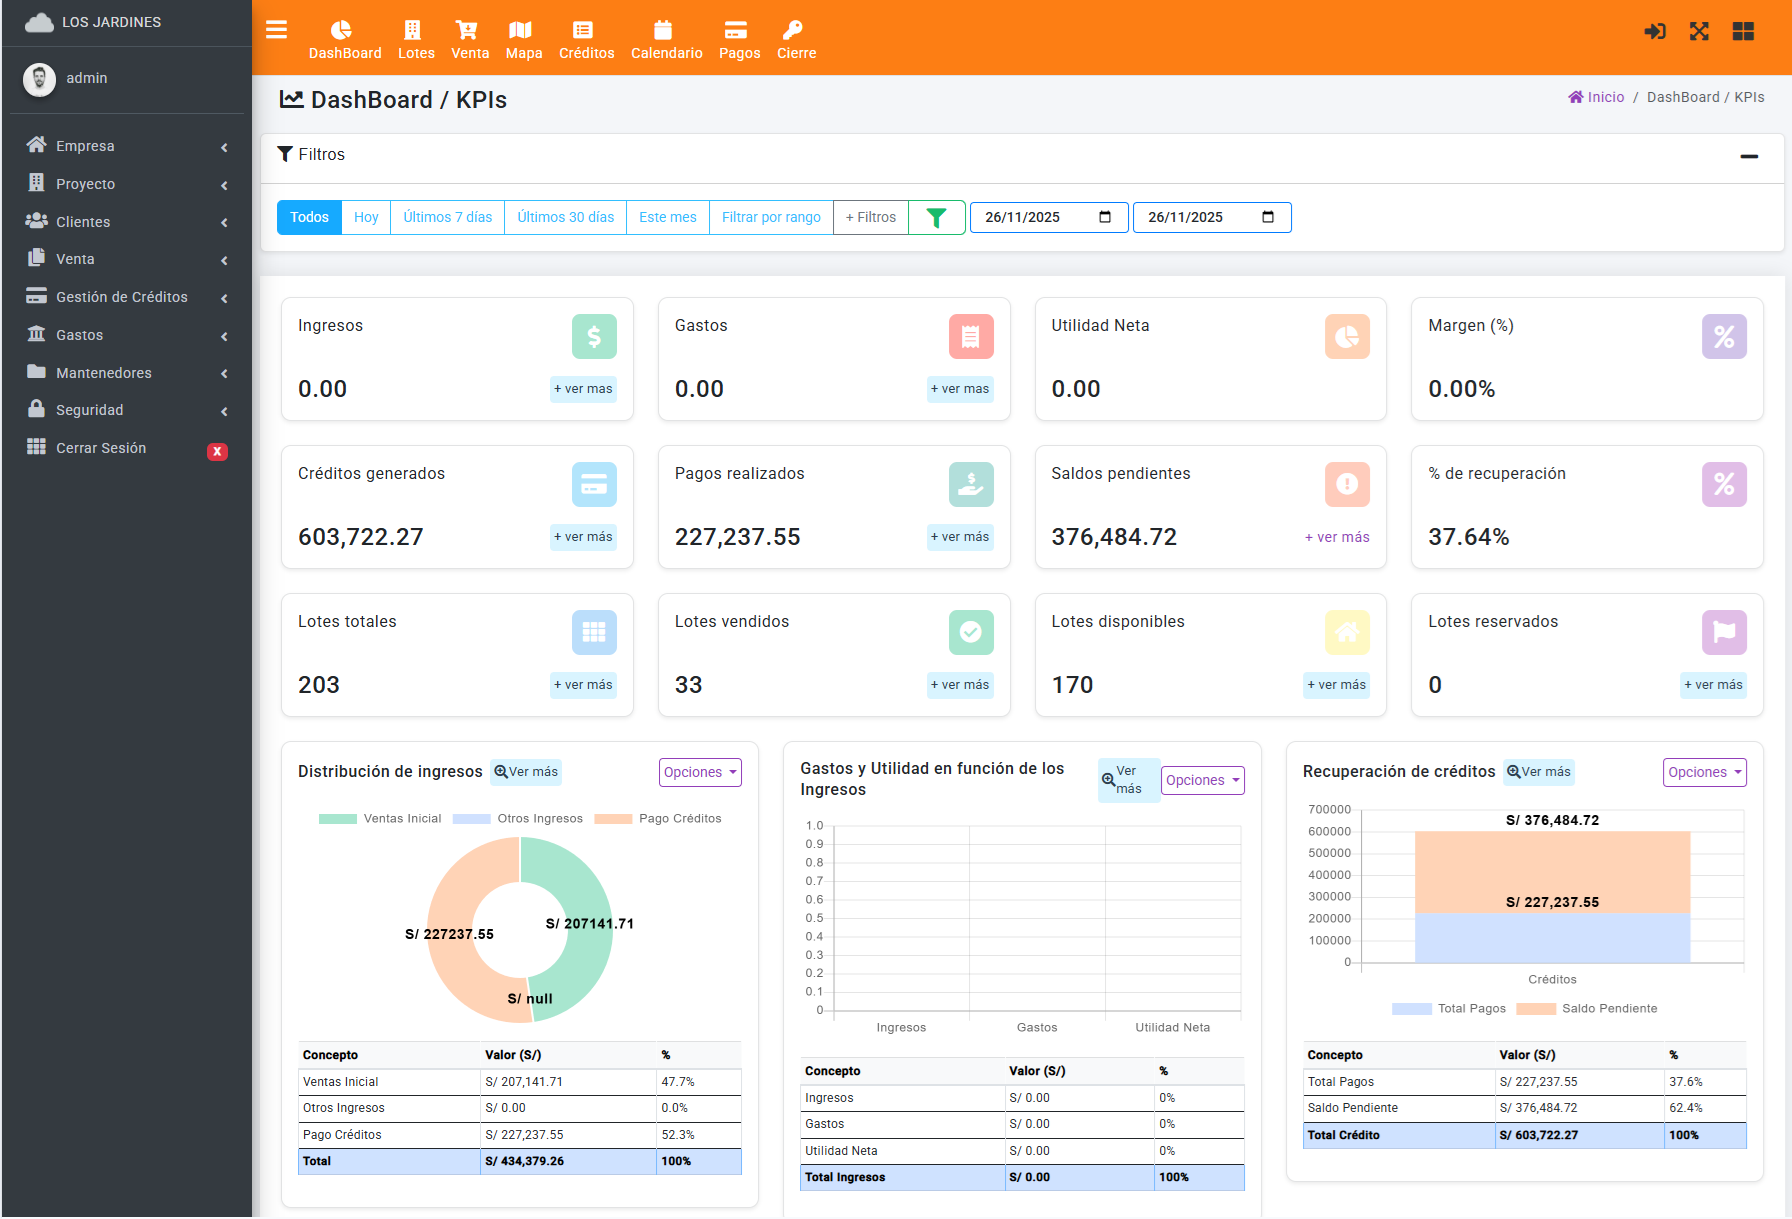Open the Venta menu in sidebar
The width and height of the screenshot is (1792, 1219).
74,258
